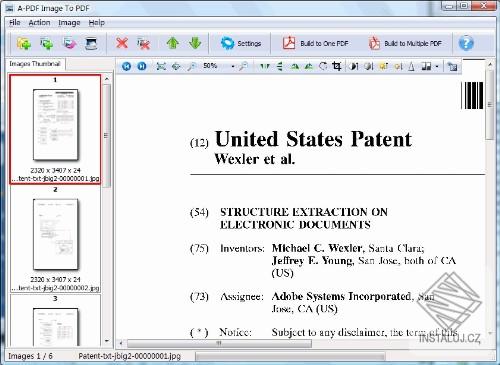The height and width of the screenshot is (365, 500).
Task: Go to next image in viewer
Action: pyautogui.click(x=142, y=66)
